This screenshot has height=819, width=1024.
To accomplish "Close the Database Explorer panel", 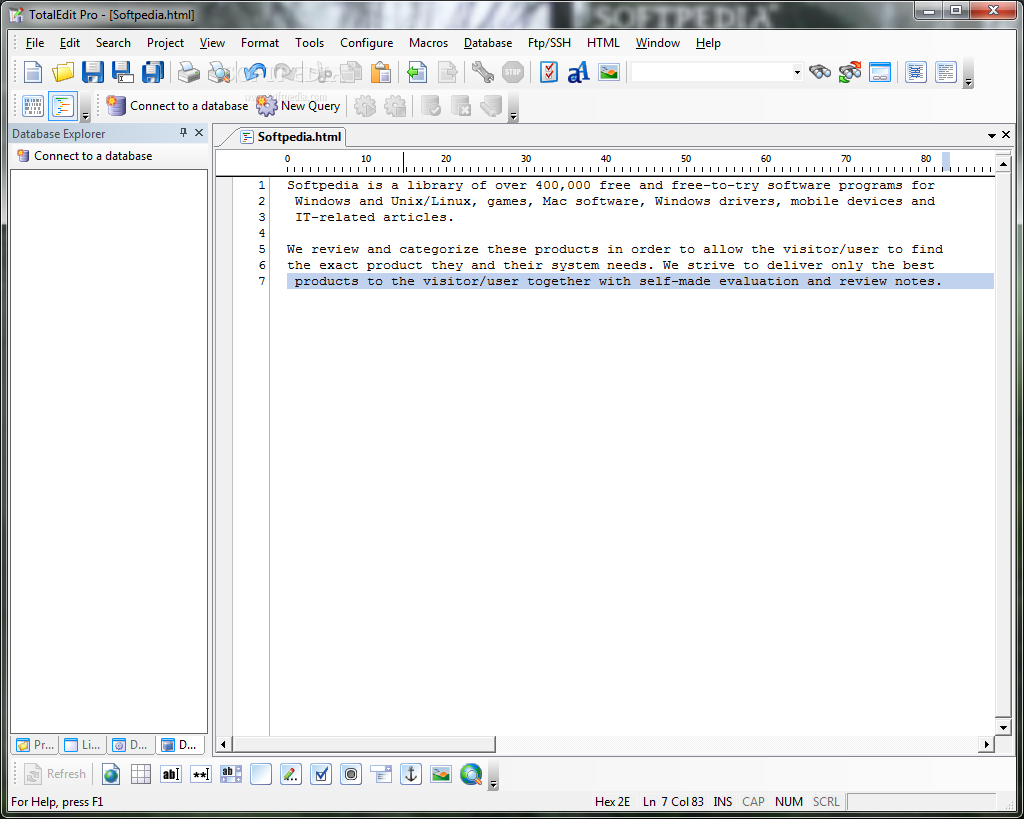I will click(199, 133).
